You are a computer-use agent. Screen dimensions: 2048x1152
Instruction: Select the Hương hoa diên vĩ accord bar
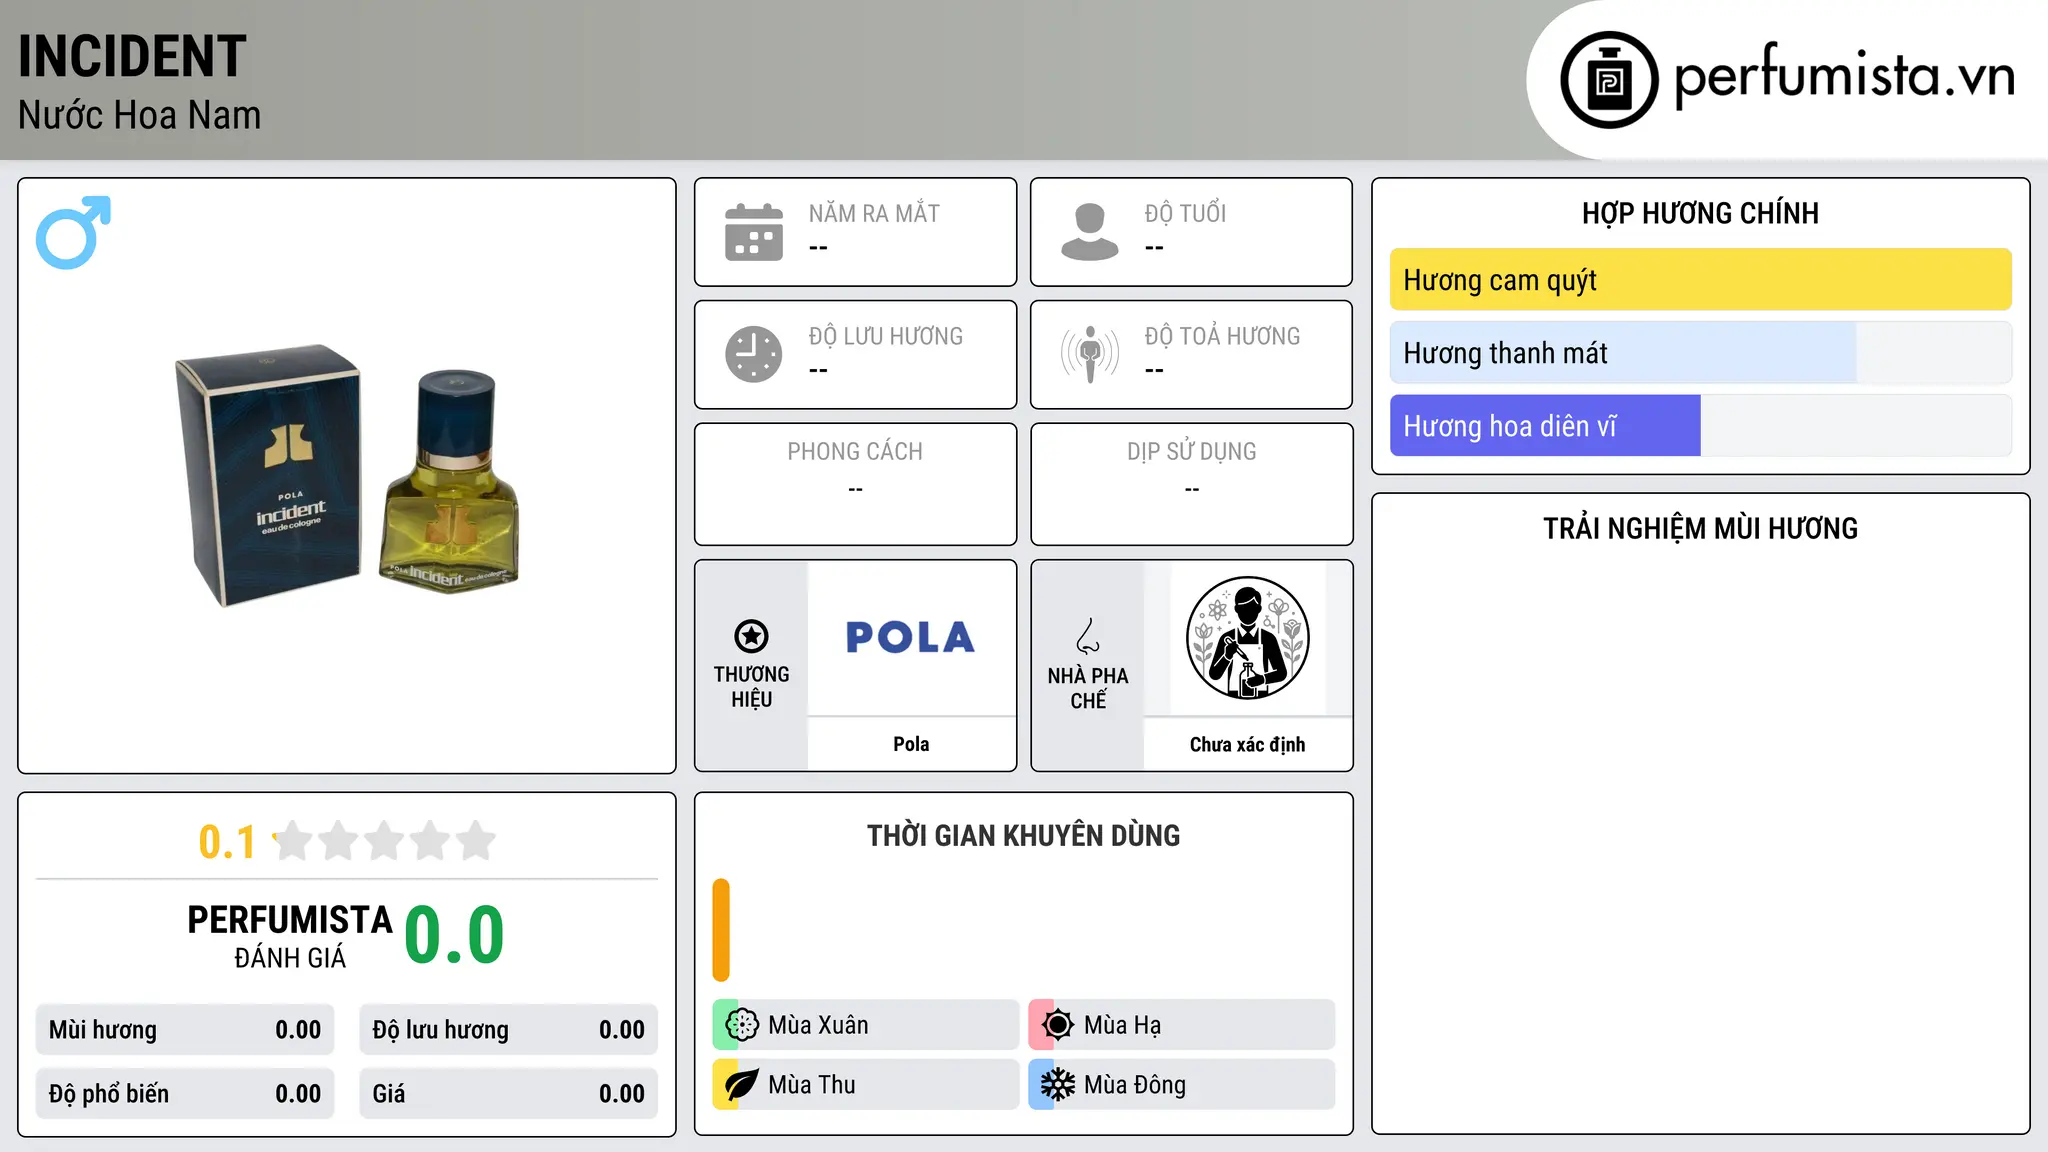click(x=1701, y=426)
